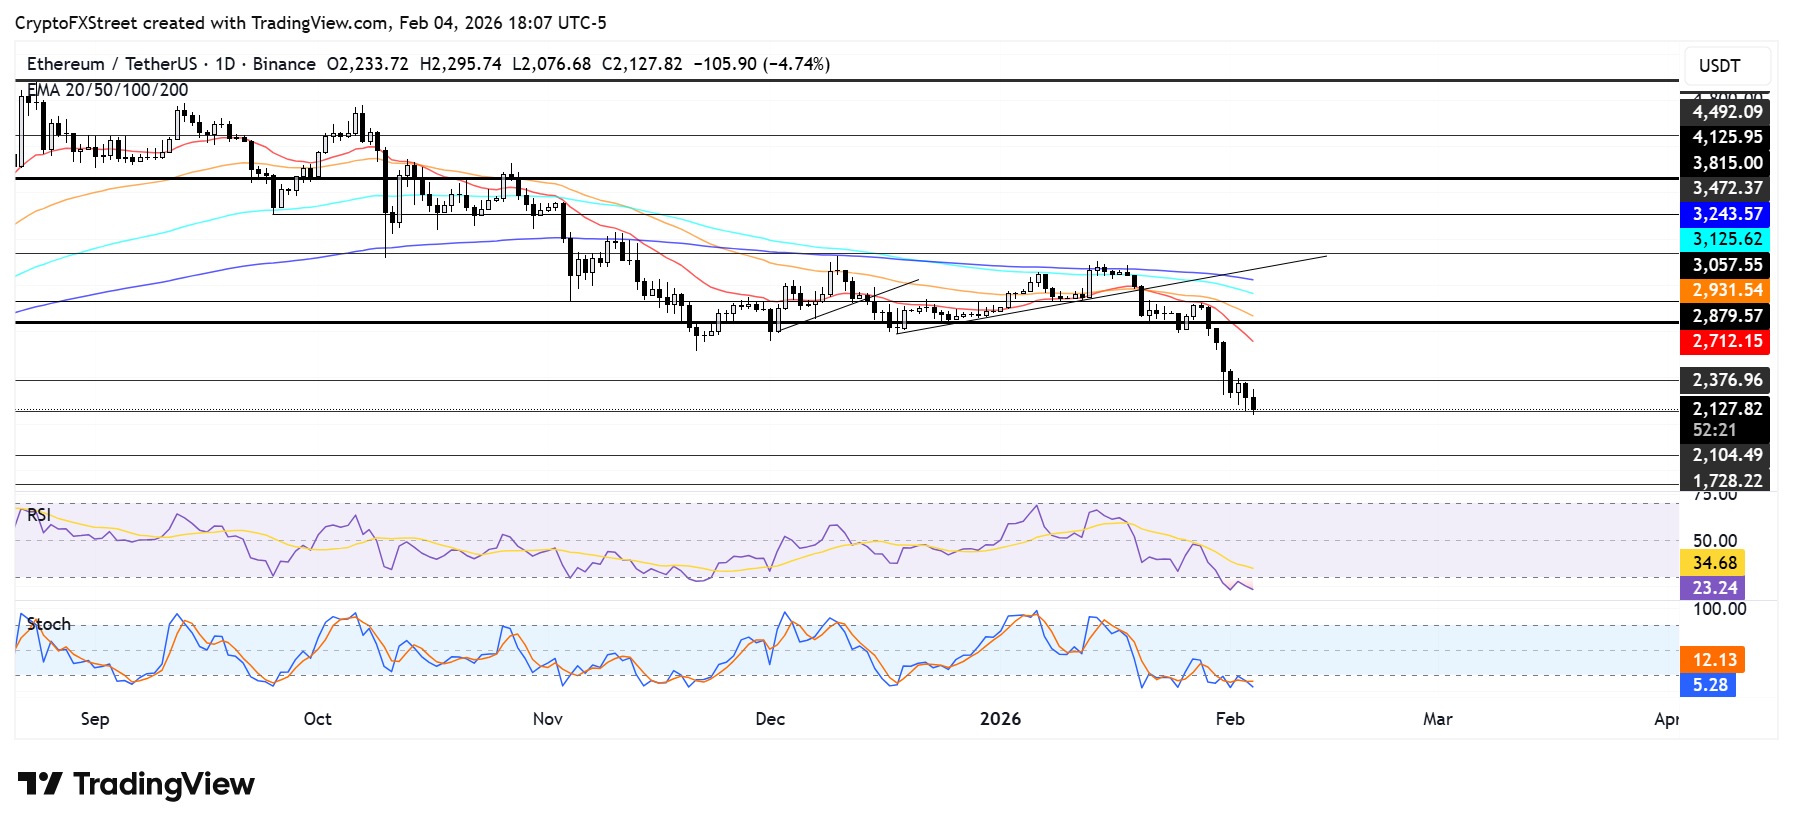Click the 2,376.96 horizontal level price label
Screen dimensions: 1793x829
click(x=1725, y=380)
